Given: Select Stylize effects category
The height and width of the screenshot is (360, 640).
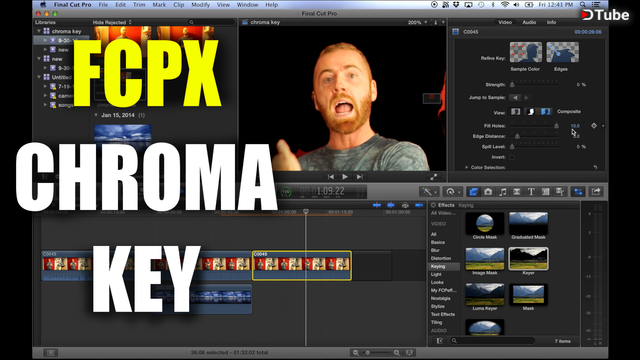Looking at the screenshot, I should (438, 307).
